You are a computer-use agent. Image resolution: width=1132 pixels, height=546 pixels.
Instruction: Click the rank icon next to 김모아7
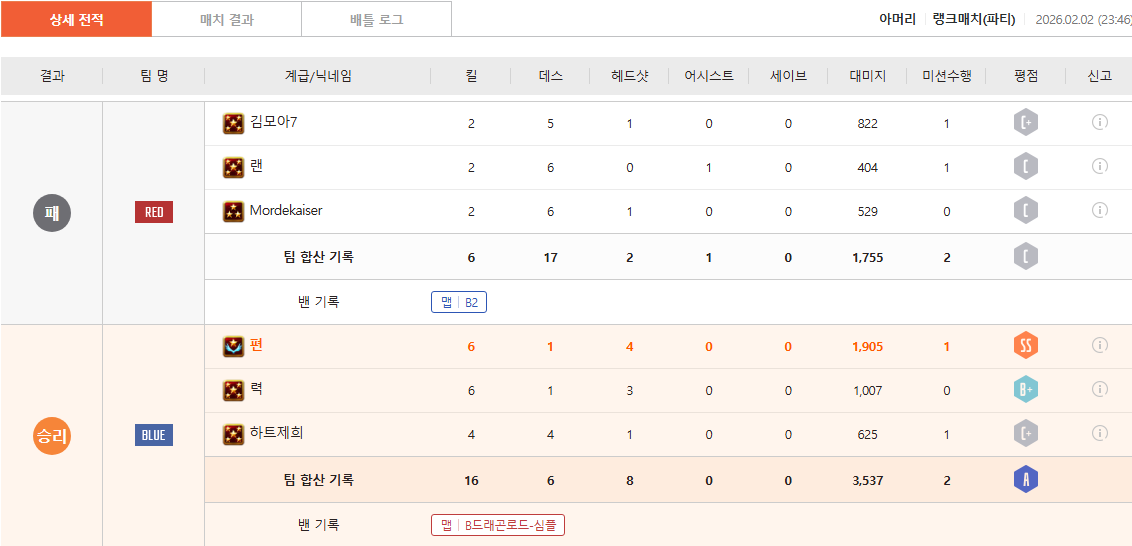click(x=233, y=123)
